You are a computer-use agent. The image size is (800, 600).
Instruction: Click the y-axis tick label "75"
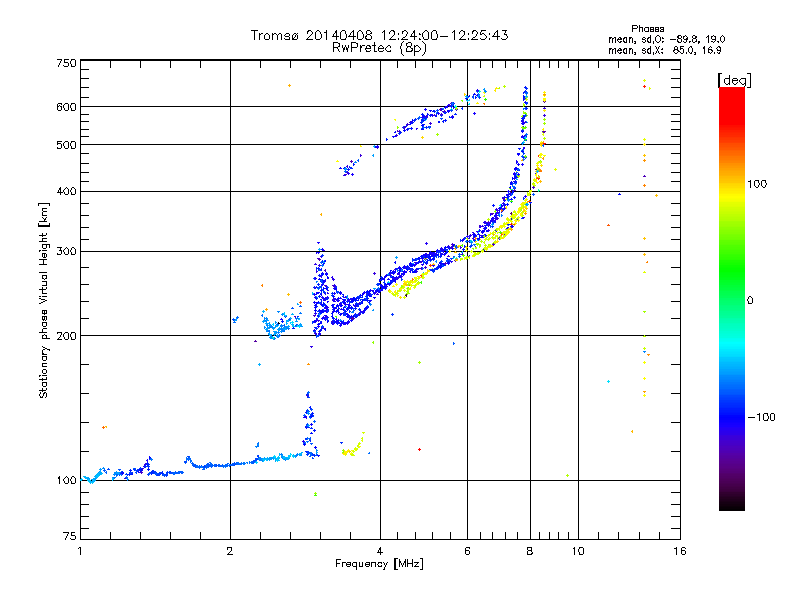pos(70,536)
